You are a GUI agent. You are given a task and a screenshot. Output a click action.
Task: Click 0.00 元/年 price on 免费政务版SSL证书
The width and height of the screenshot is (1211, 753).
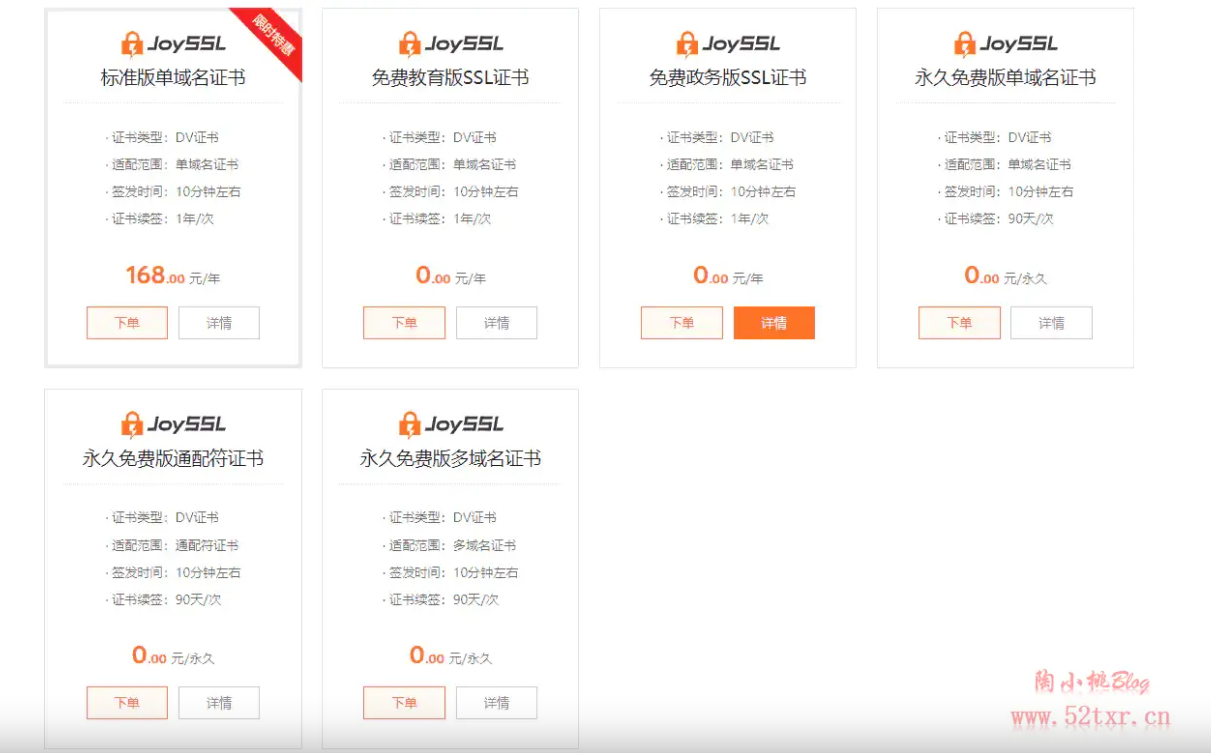click(728, 275)
